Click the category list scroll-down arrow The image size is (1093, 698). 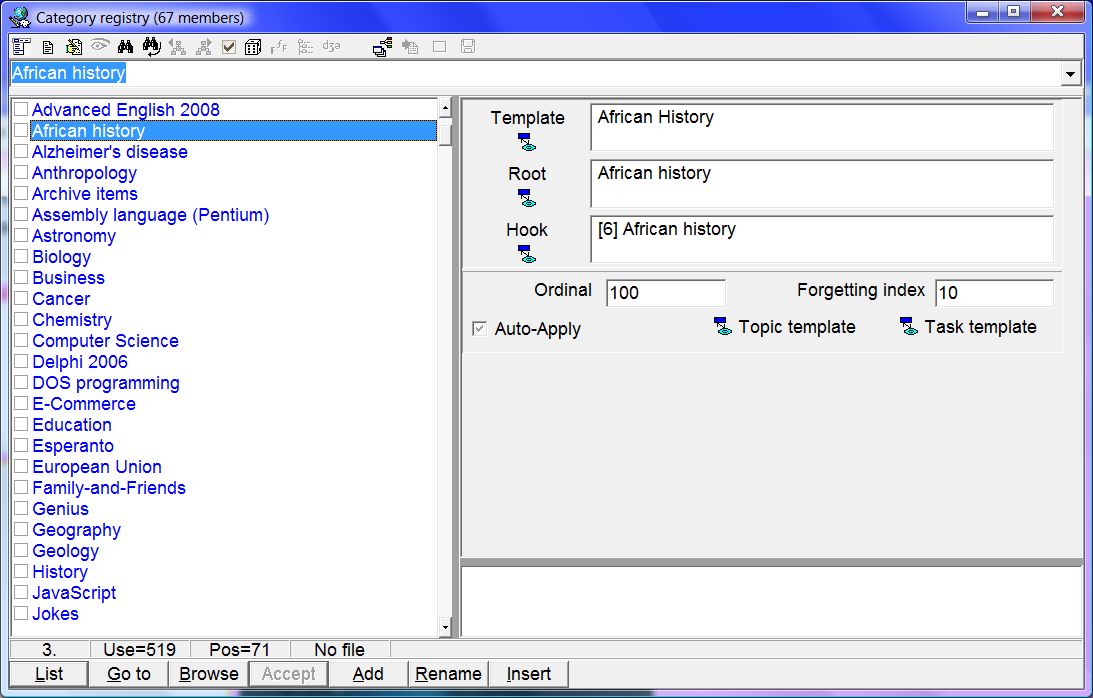tap(445, 628)
